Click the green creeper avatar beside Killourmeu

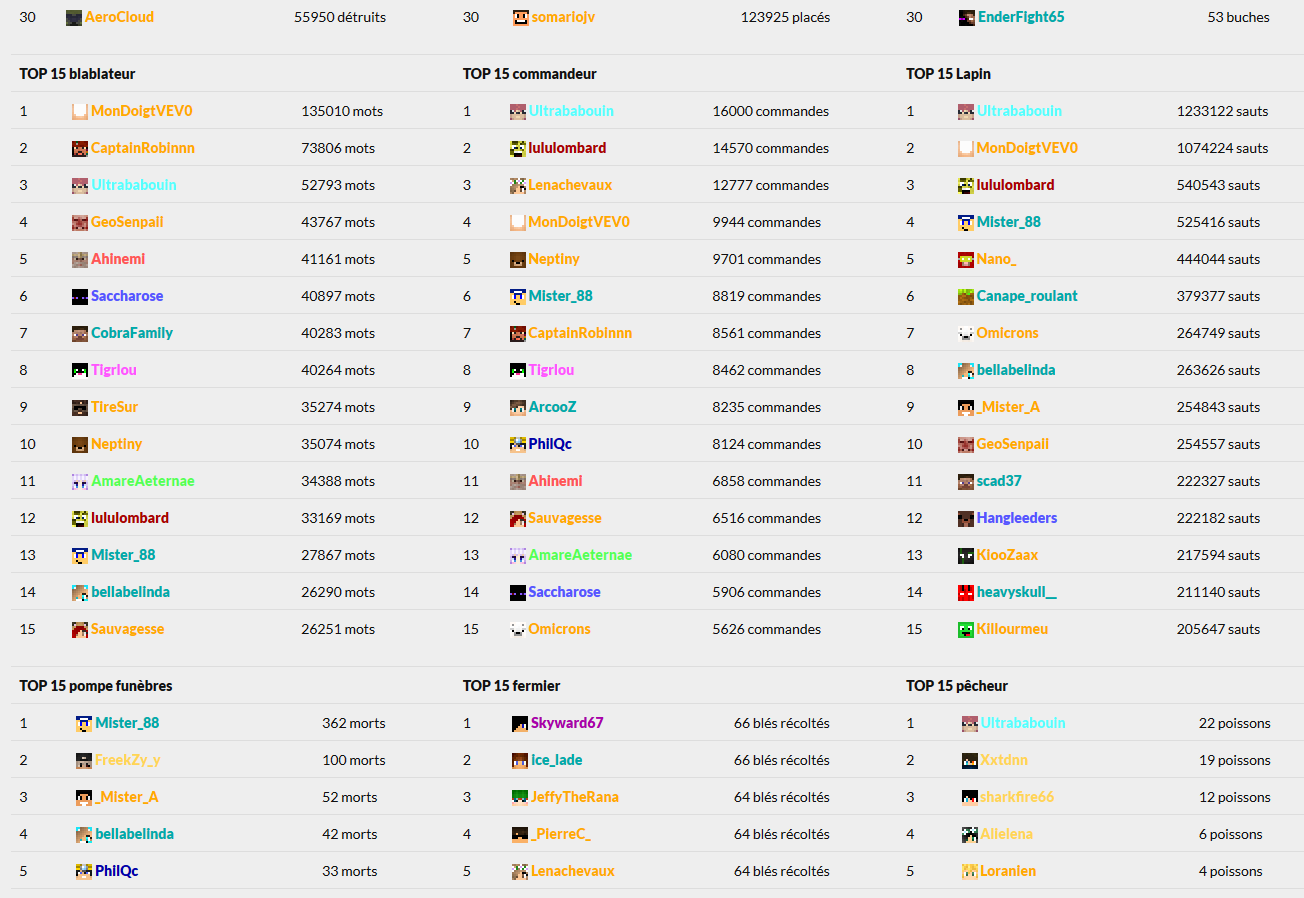(x=966, y=629)
